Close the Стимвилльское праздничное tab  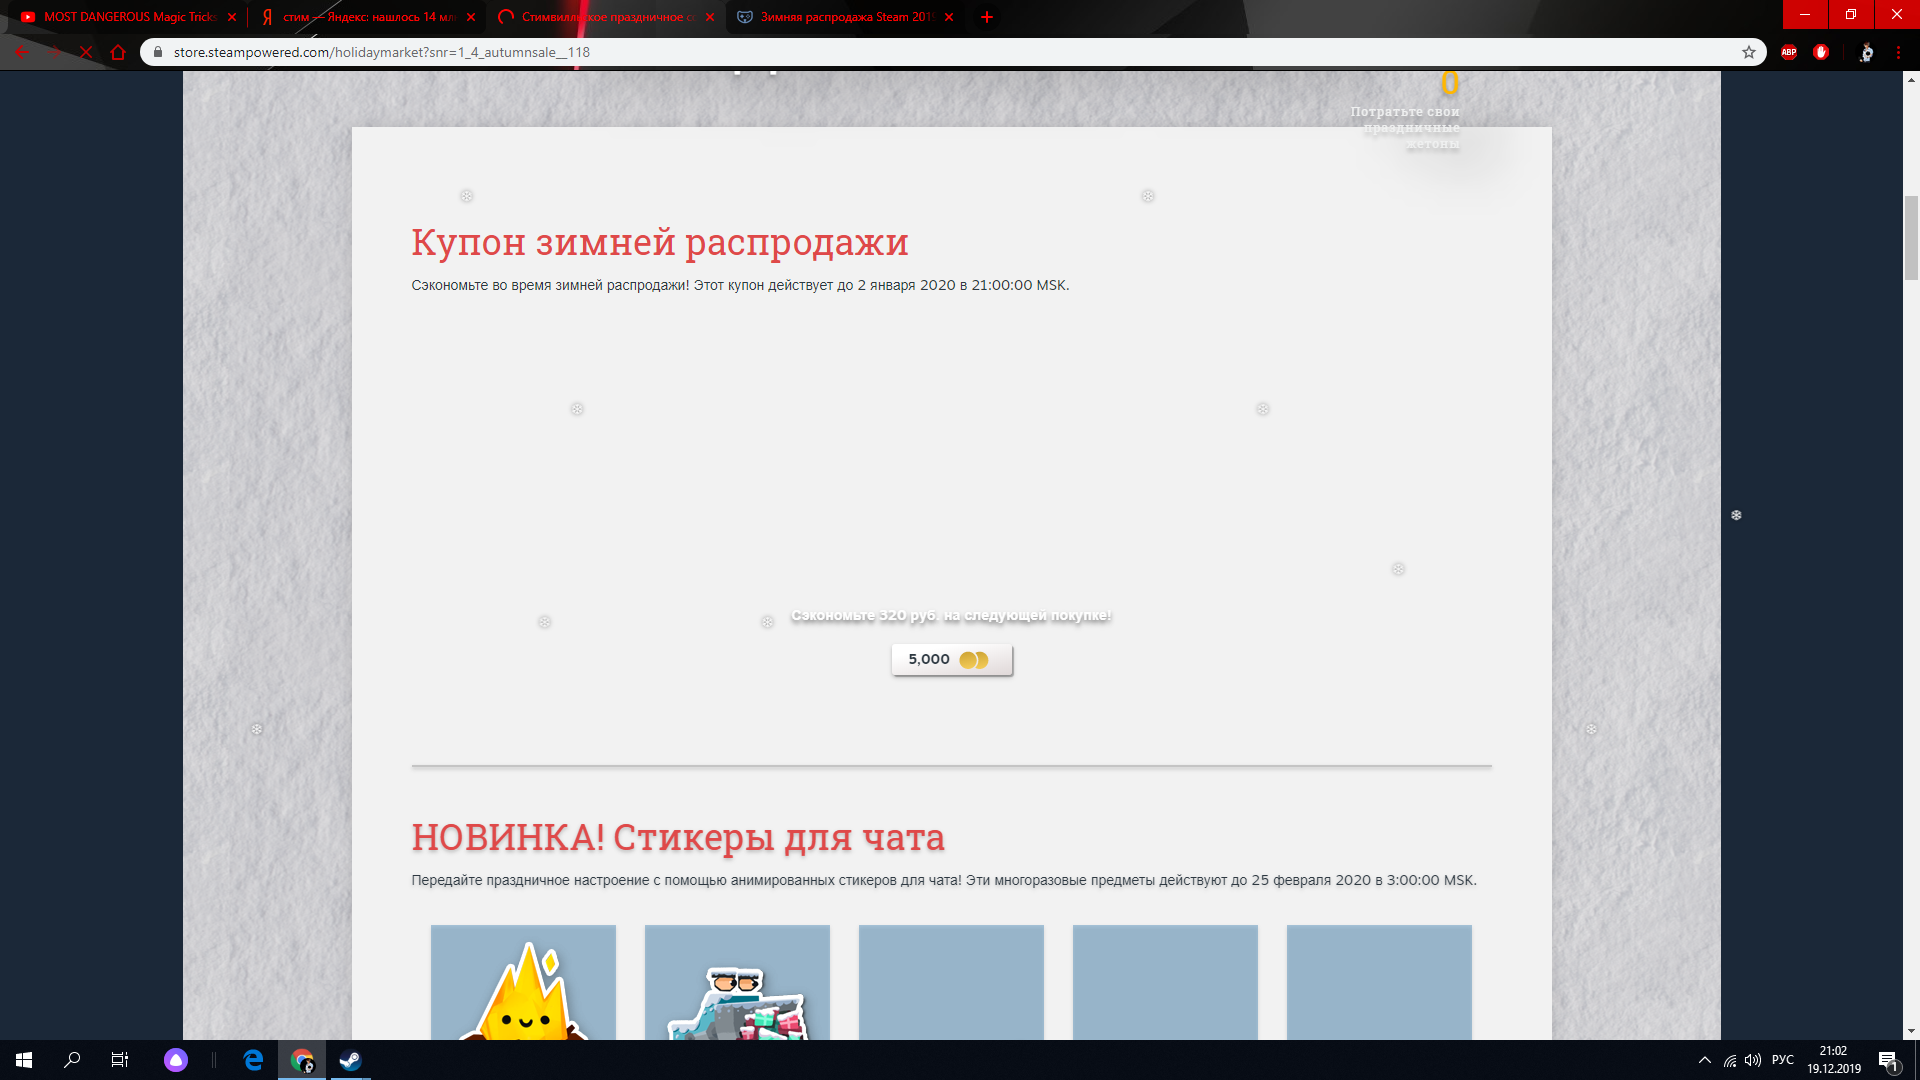tap(710, 17)
